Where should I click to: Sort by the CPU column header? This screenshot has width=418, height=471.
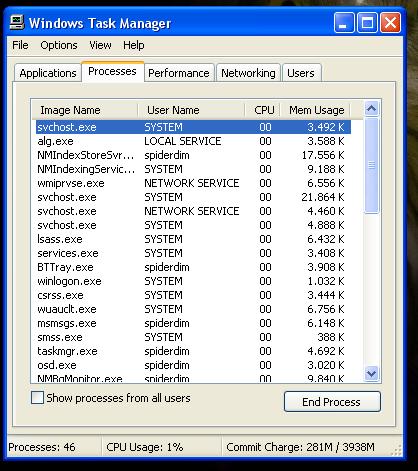pyautogui.click(x=263, y=110)
